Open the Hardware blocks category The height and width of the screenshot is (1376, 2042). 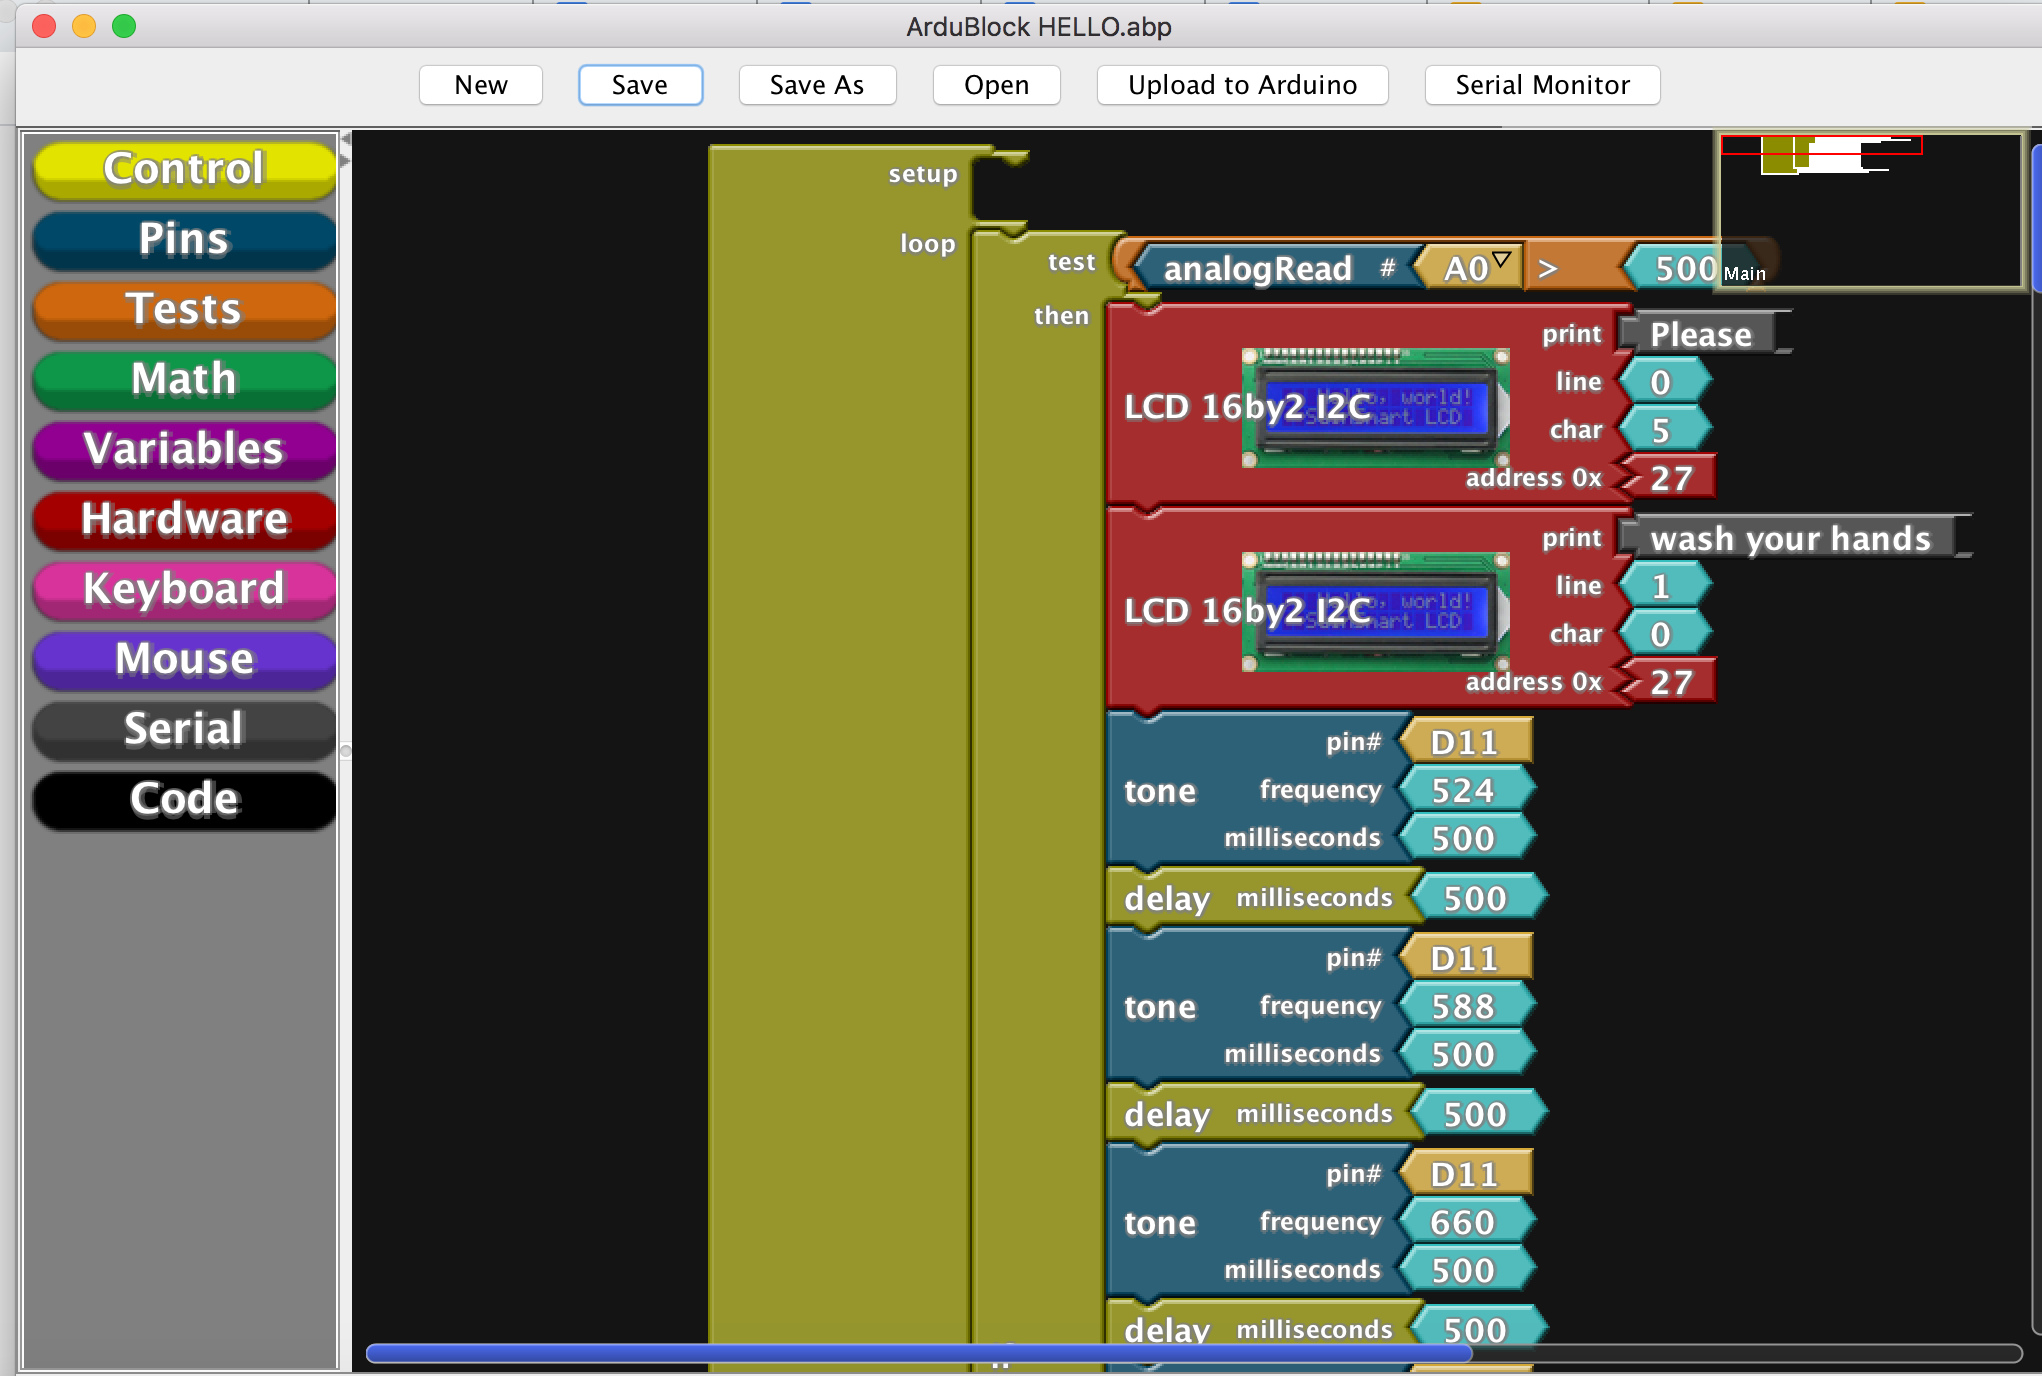point(184,519)
